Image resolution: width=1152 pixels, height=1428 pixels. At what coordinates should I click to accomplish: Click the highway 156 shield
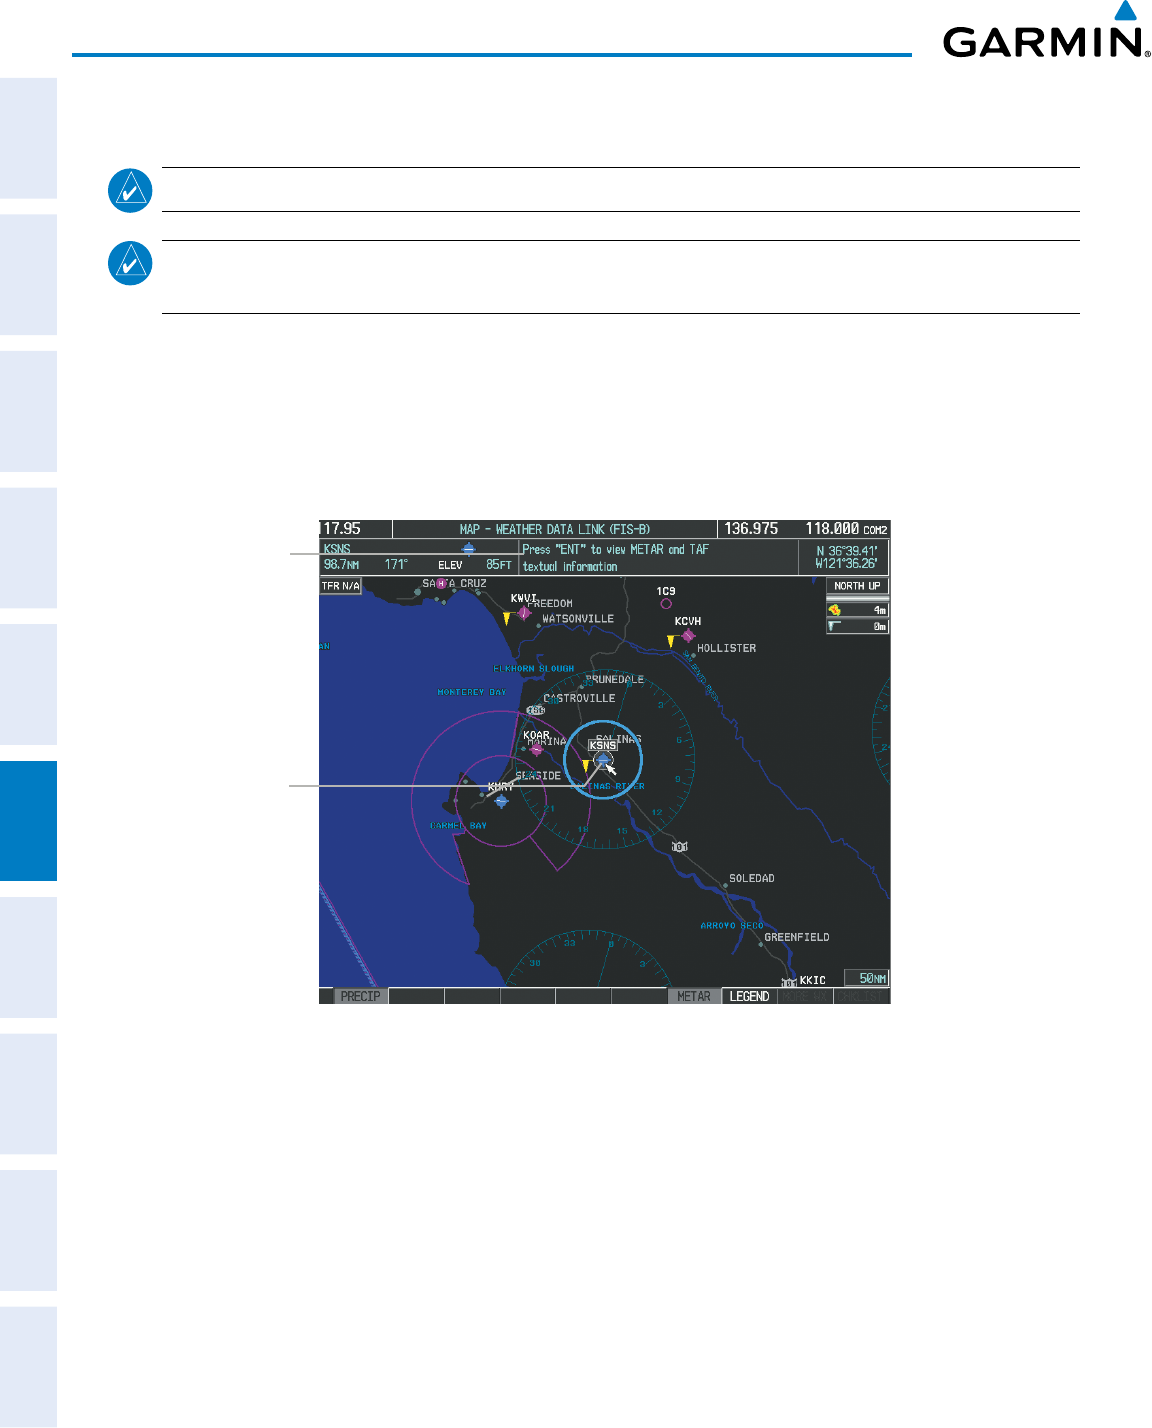536,710
